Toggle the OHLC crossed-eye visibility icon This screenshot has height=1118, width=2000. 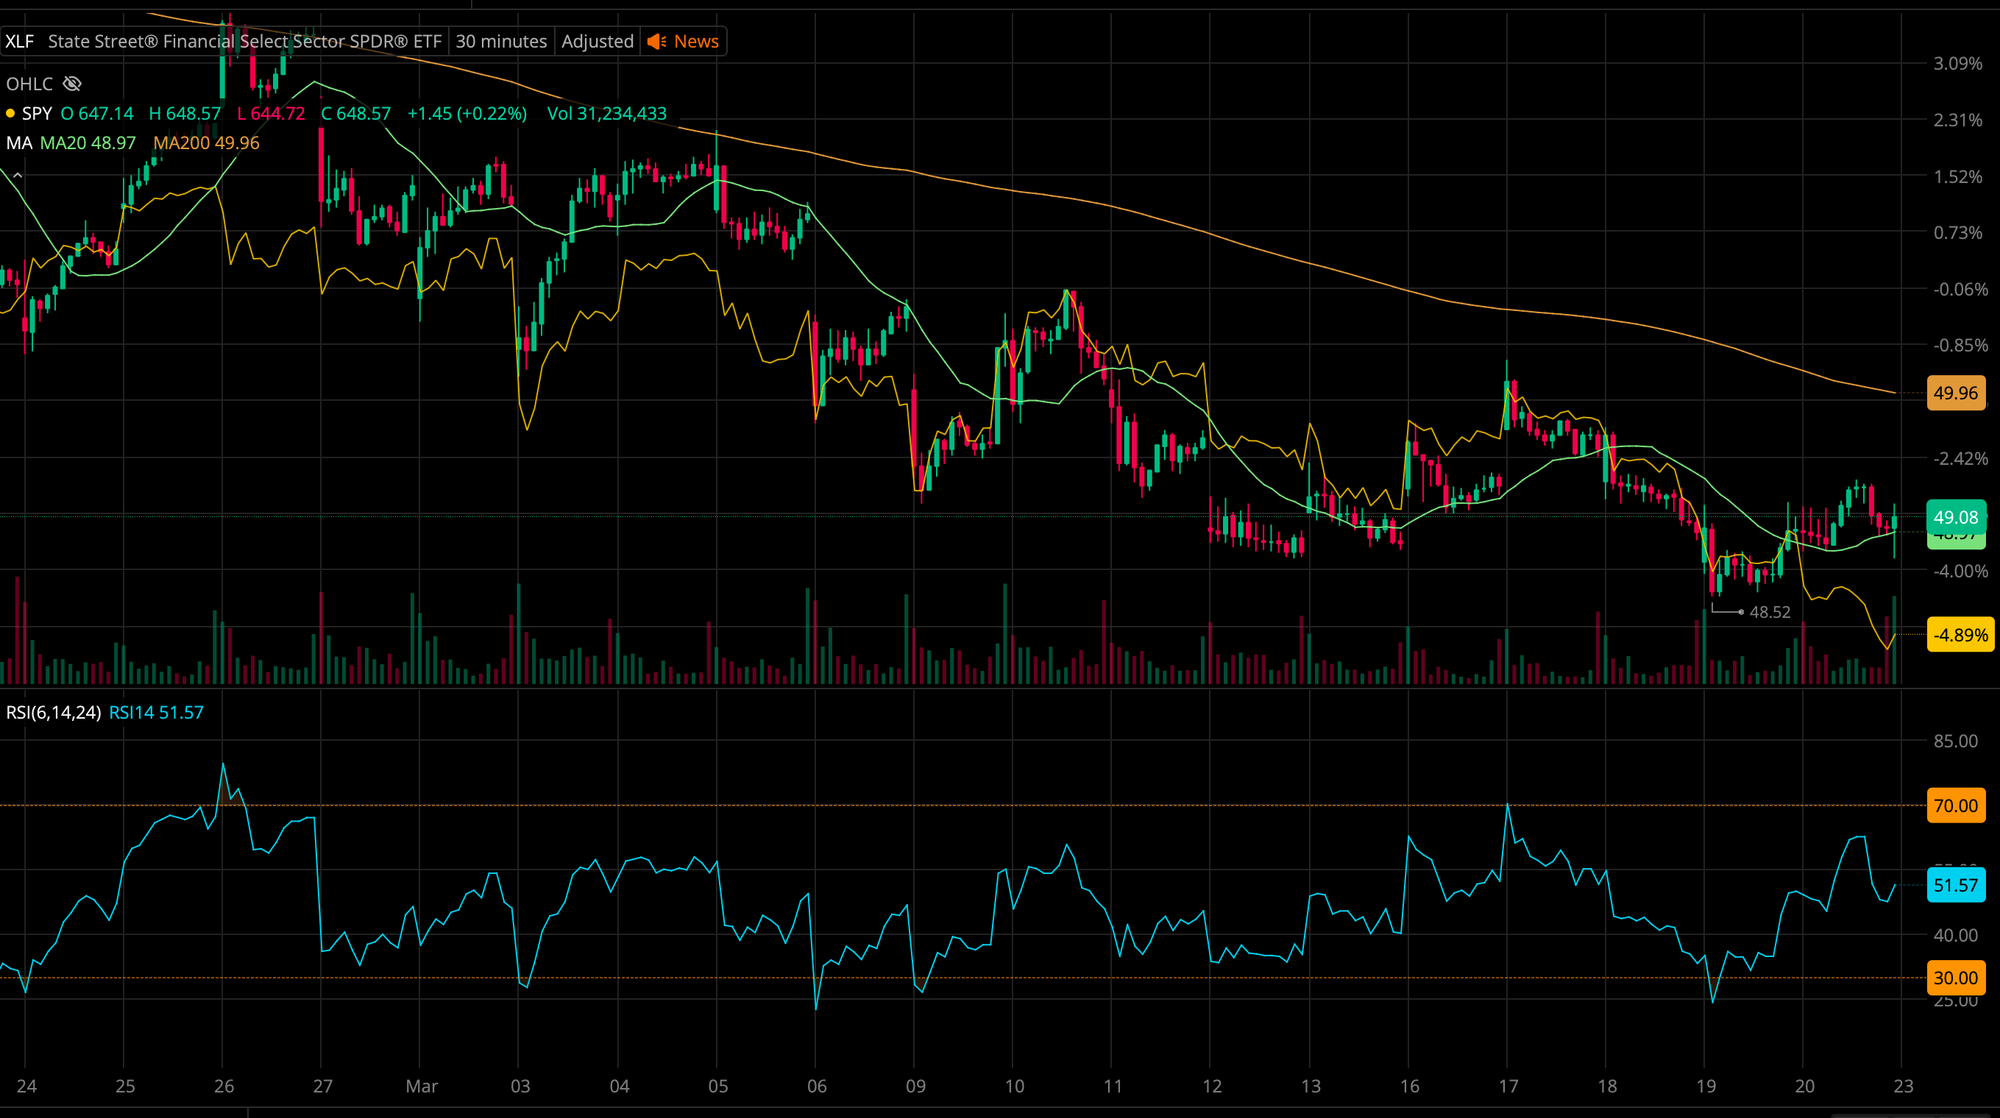click(72, 84)
